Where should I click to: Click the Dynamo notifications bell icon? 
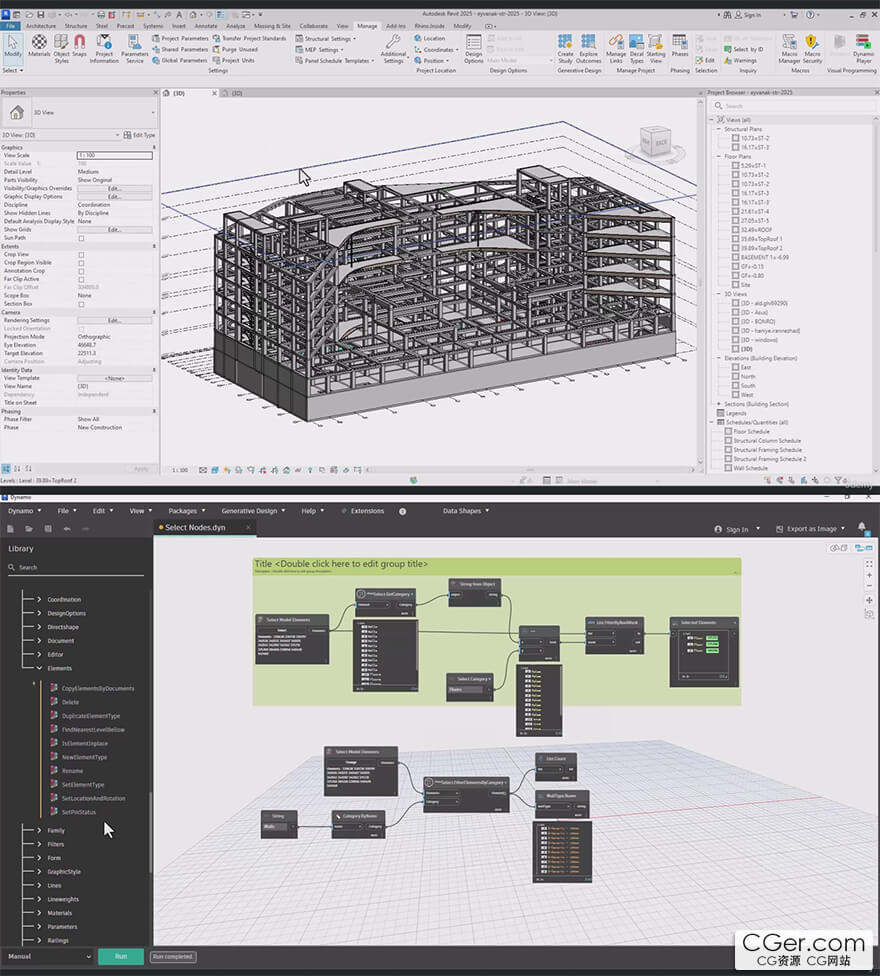point(862,527)
